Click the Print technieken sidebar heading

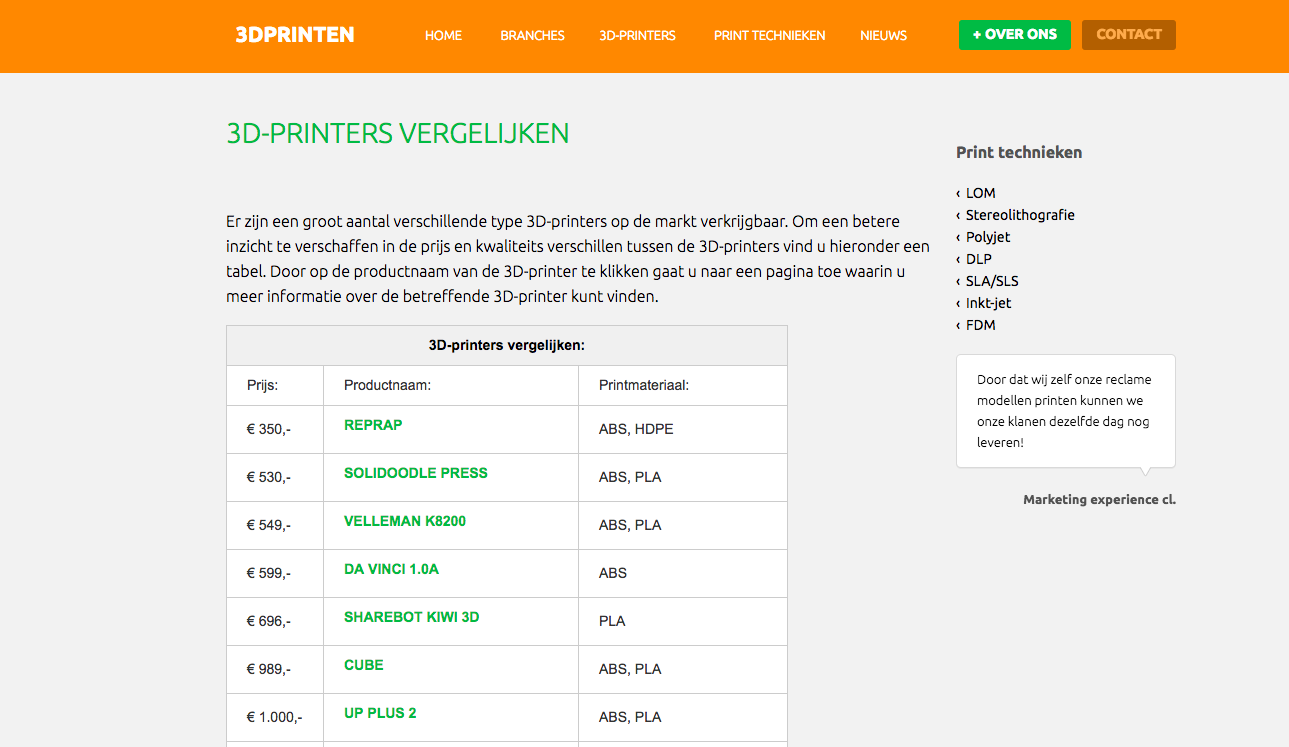1019,152
